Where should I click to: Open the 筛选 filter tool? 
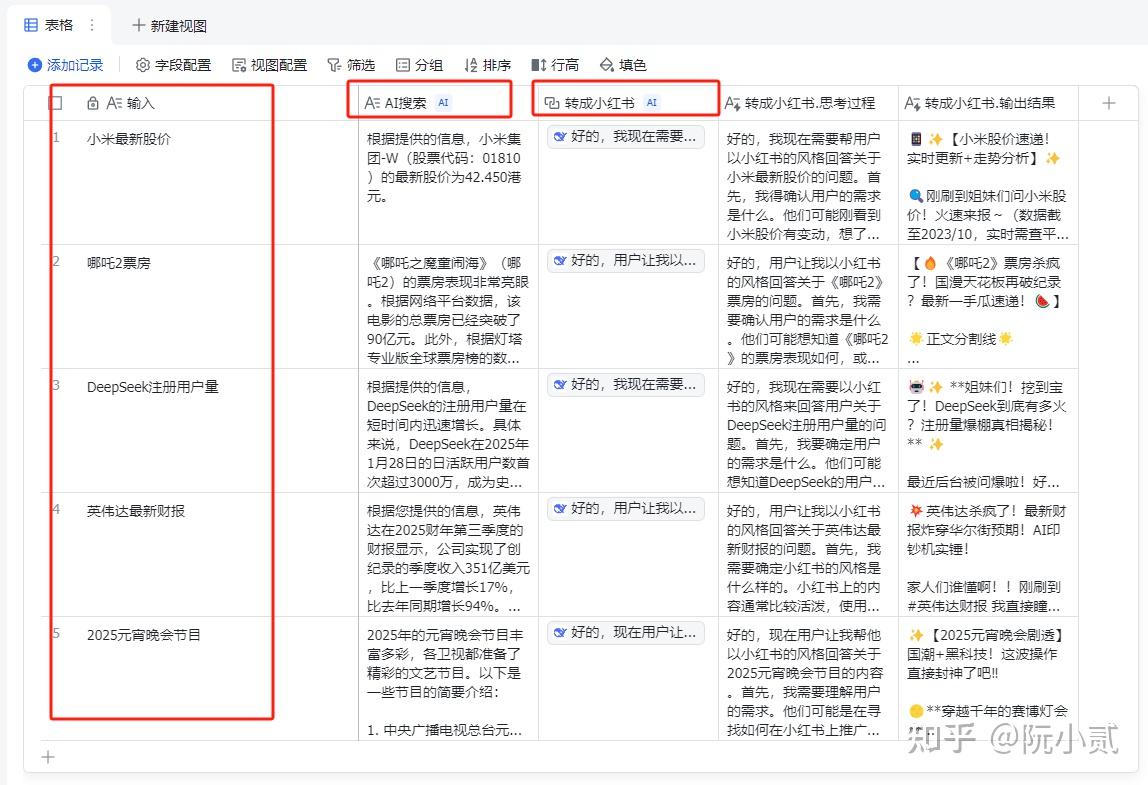pyautogui.click(x=351, y=65)
